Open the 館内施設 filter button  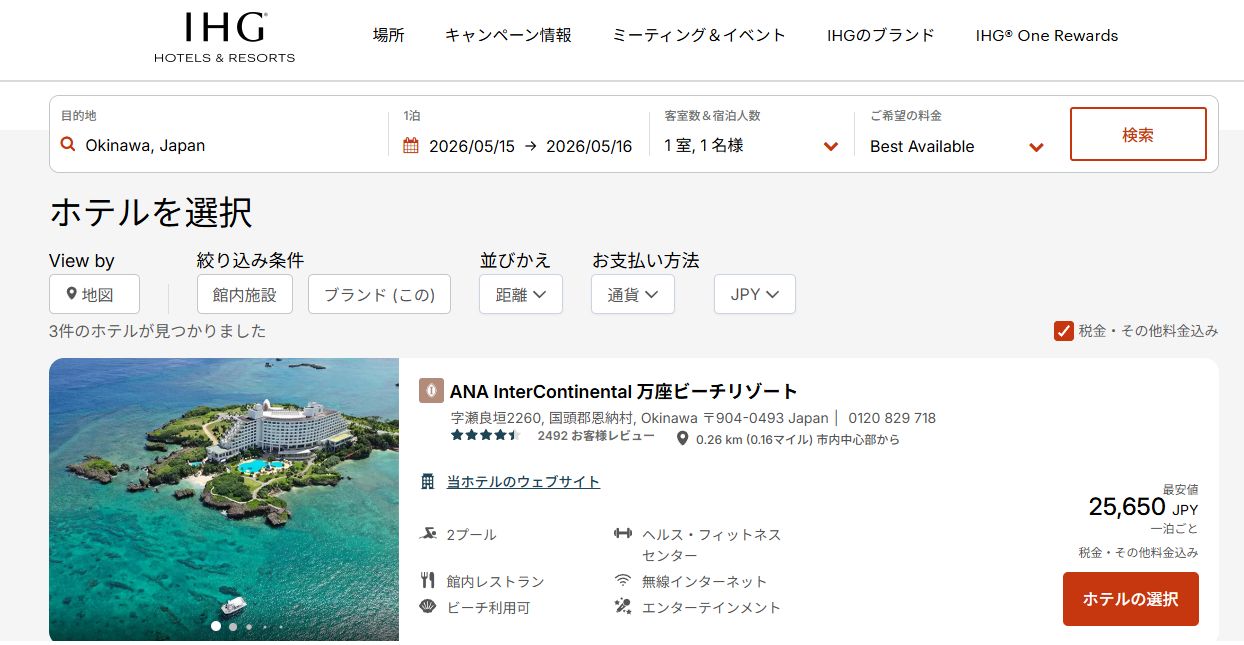(x=244, y=294)
